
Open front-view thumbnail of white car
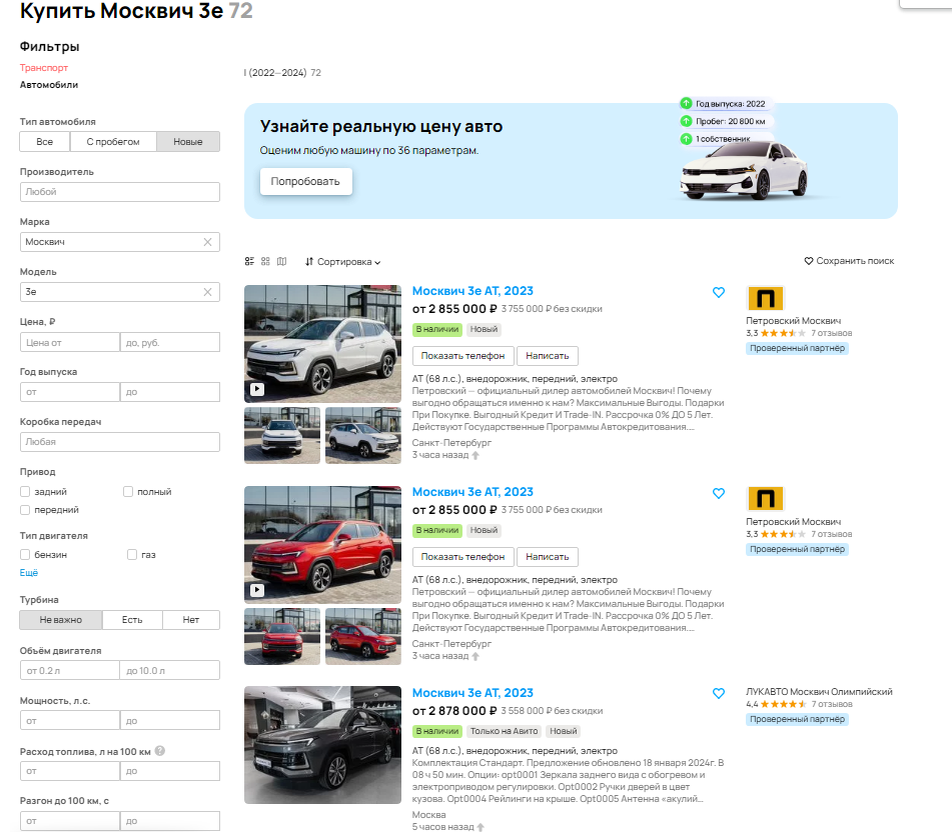[x=282, y=435]
